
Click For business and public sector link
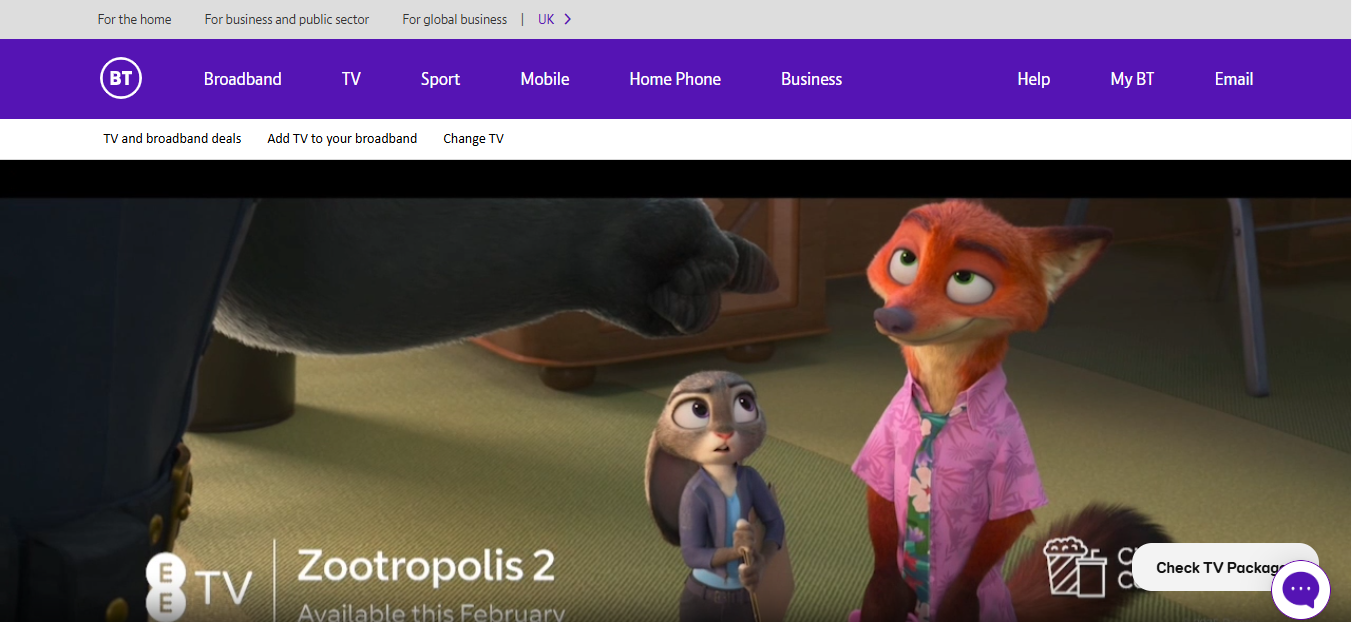(286, 18)
